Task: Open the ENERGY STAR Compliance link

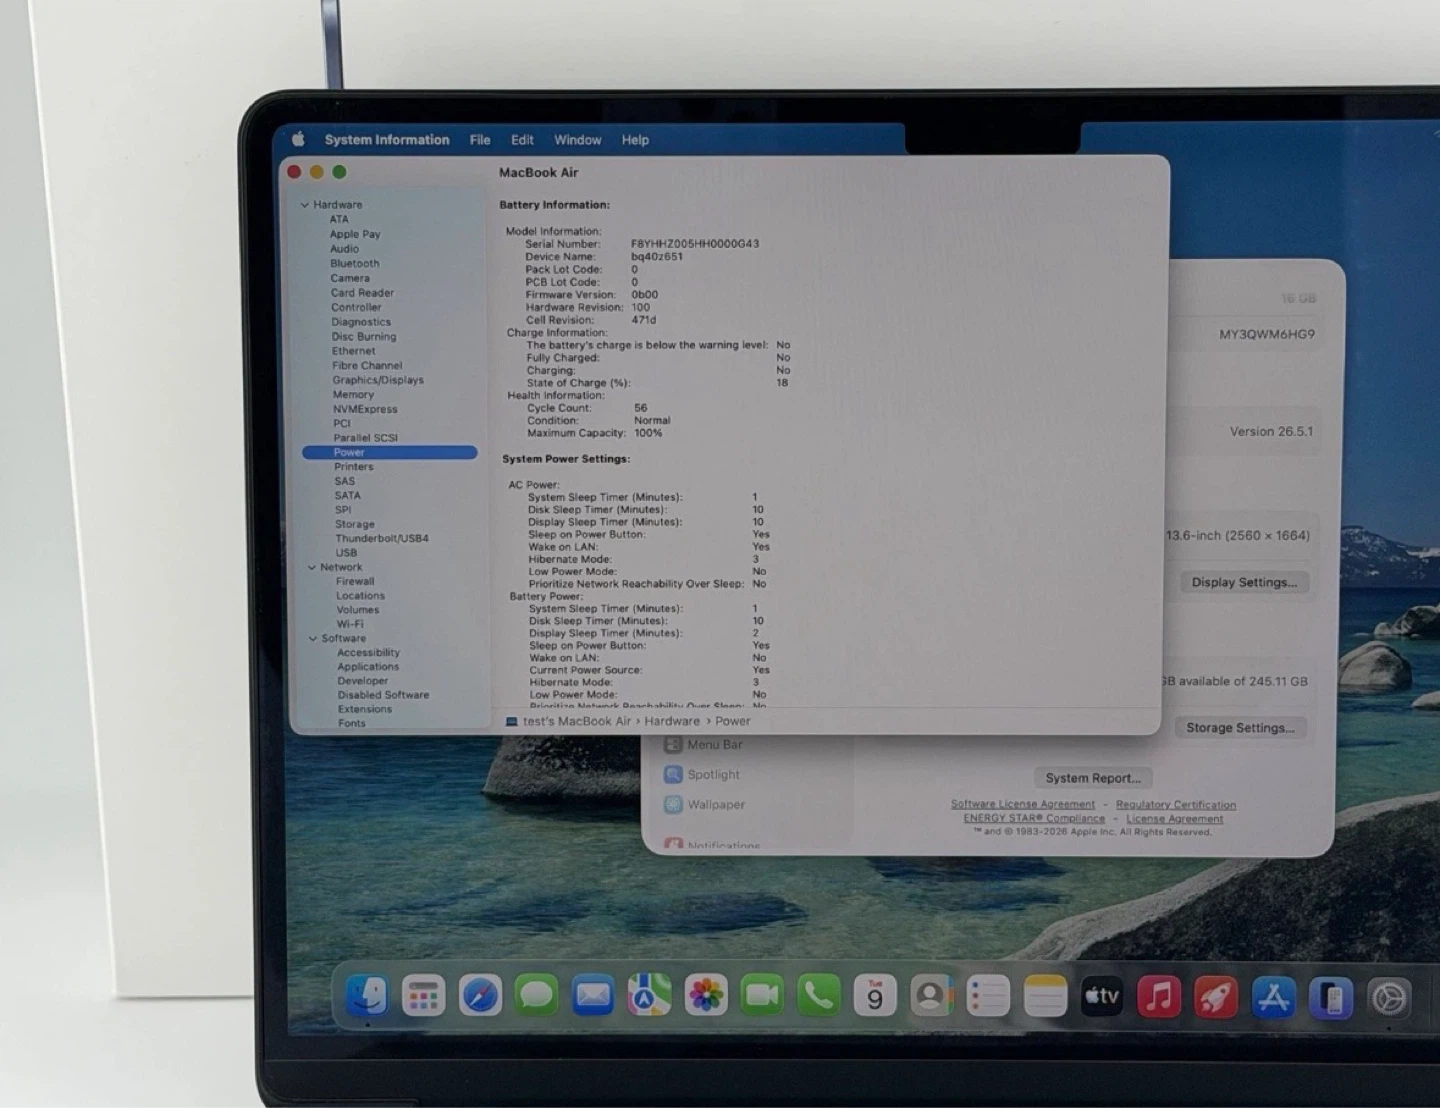Action: click(x=1034, y=818)
